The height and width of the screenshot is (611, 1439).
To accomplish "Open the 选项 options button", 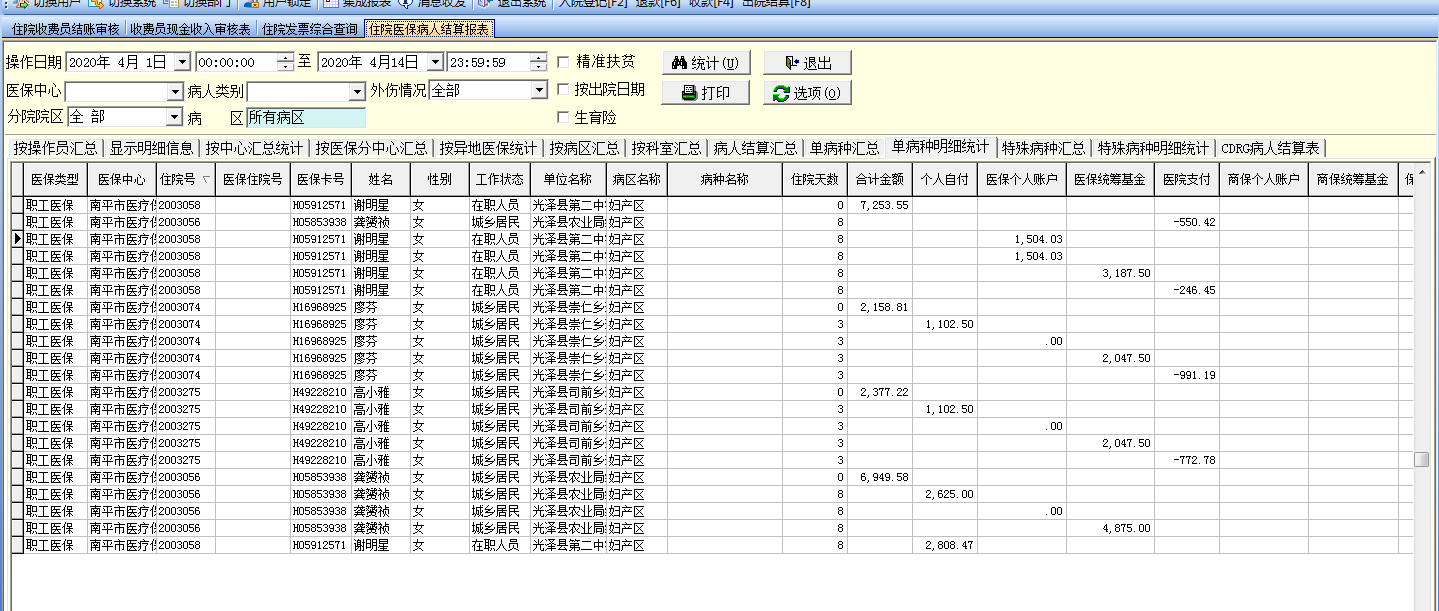I will pos(807,93).
